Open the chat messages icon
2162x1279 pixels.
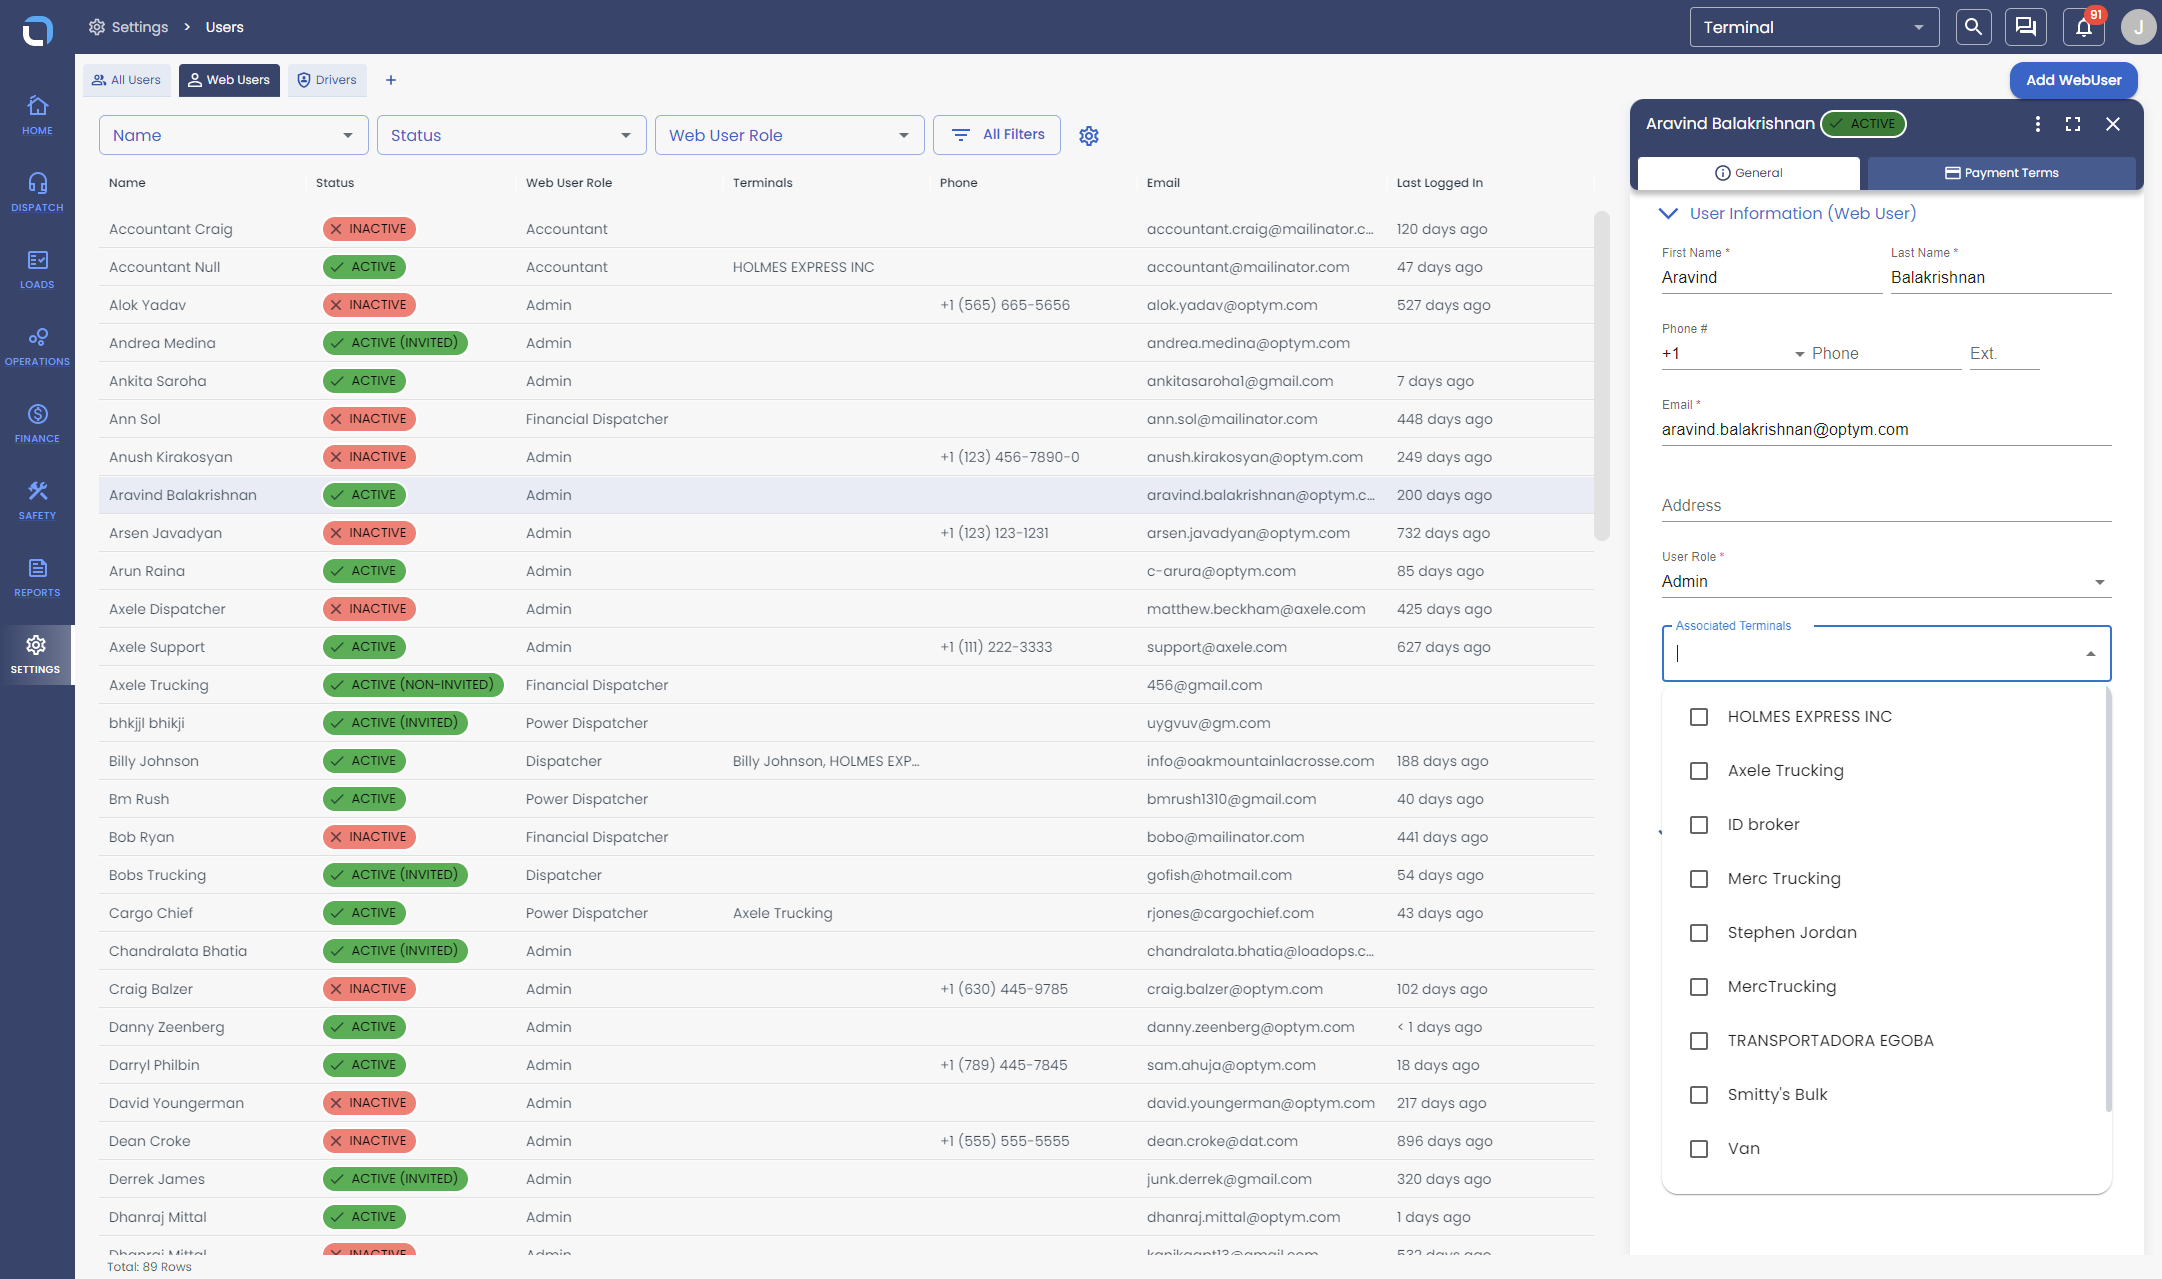(2026, 27)
